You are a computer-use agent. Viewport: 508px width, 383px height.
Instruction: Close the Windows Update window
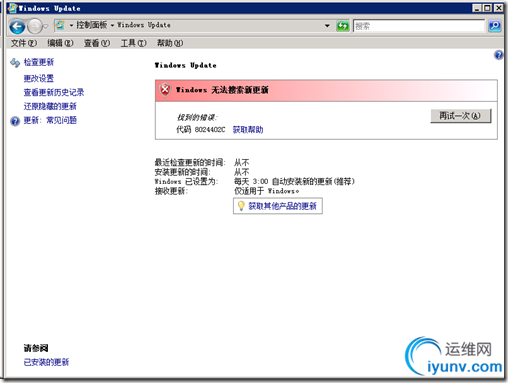(x=498, y=8)
